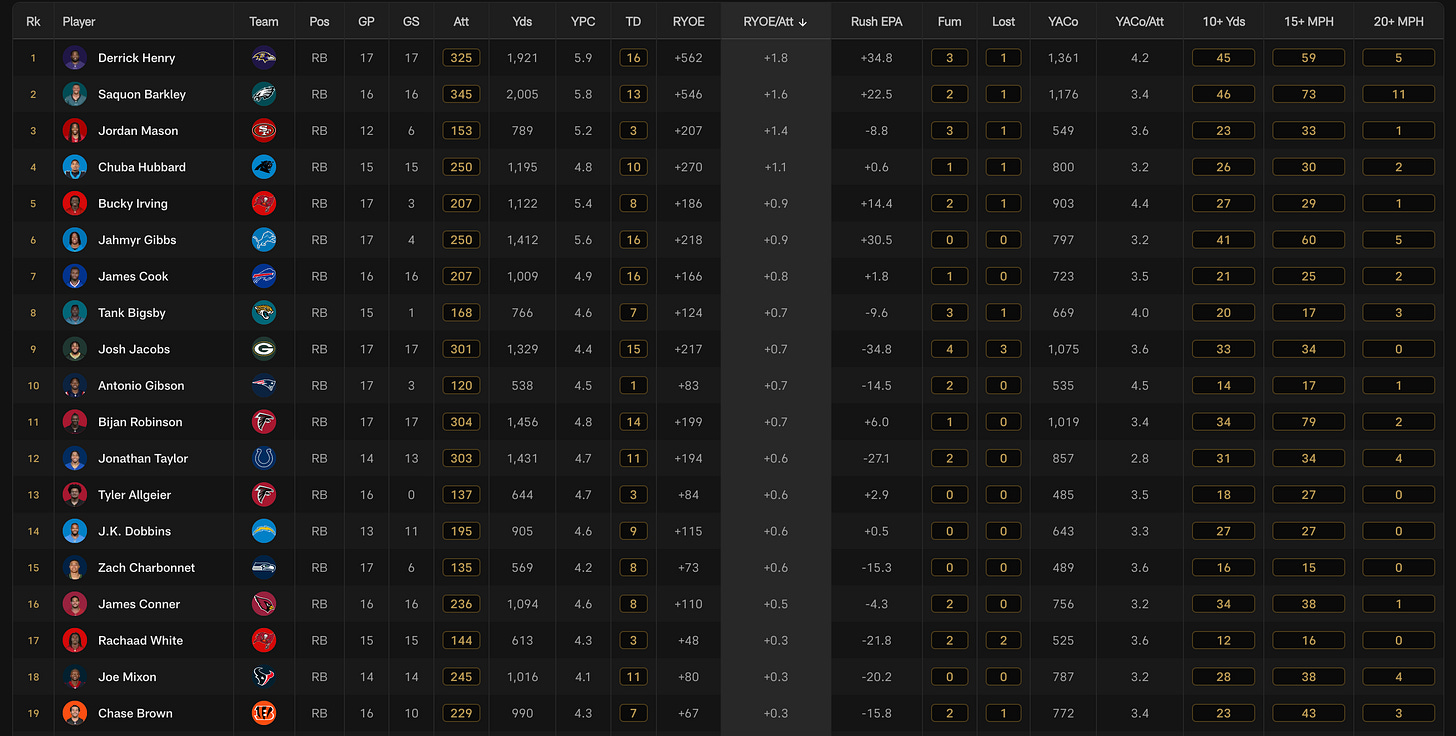Screen dimensions: 1456x736
Task: Sort by the 10+ Yds column header
Action: tap(1223, 21)
